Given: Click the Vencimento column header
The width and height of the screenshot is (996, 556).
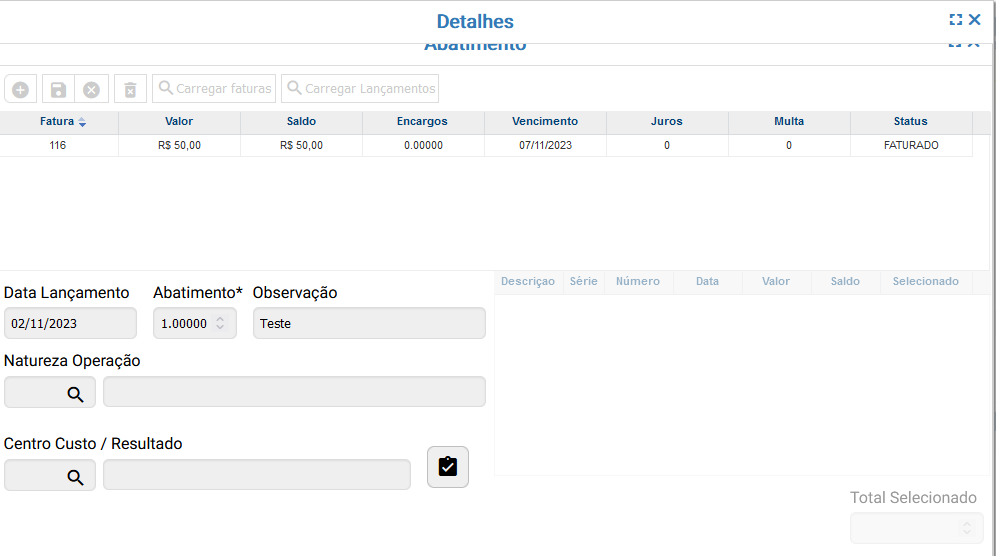Looking at the screenshot, I should 545,122.
